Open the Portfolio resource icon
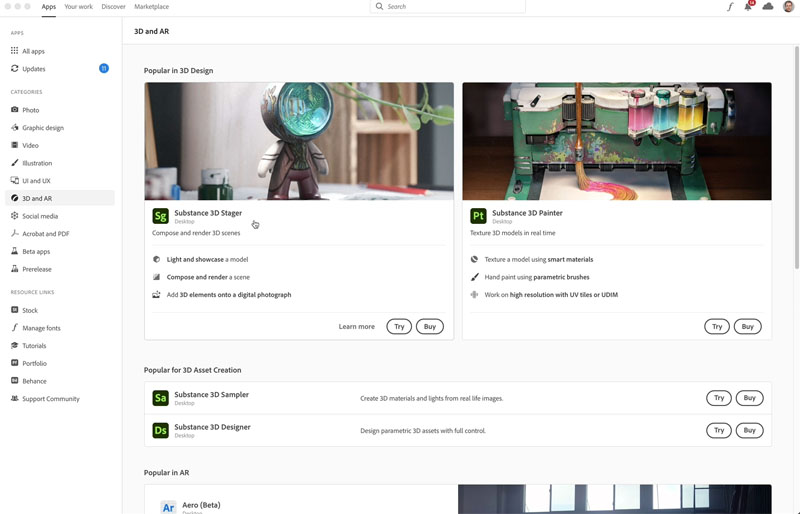The image size is (800, 514). pyautogui.click(x=14, y=363)
